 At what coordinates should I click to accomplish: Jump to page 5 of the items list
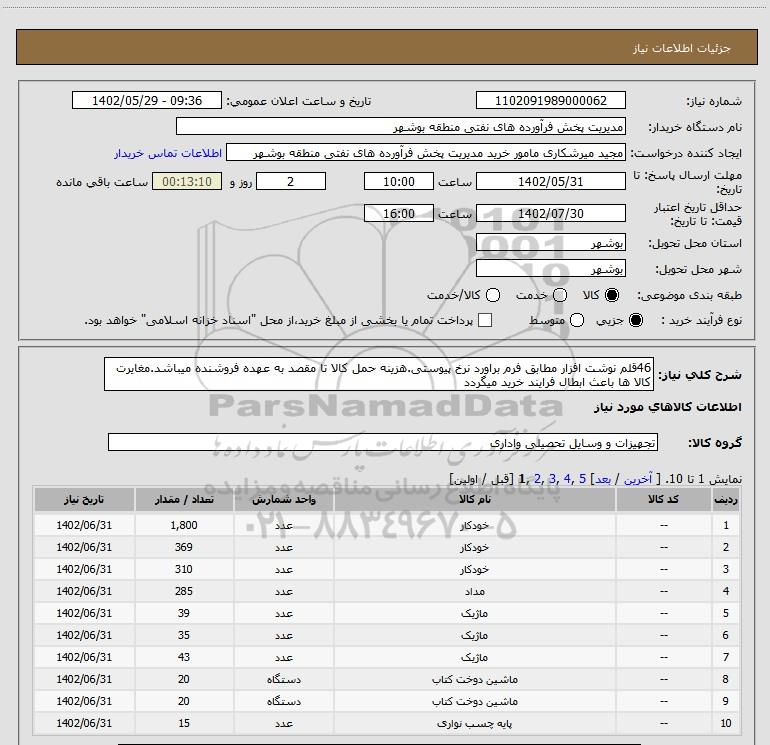click(581, 479)
